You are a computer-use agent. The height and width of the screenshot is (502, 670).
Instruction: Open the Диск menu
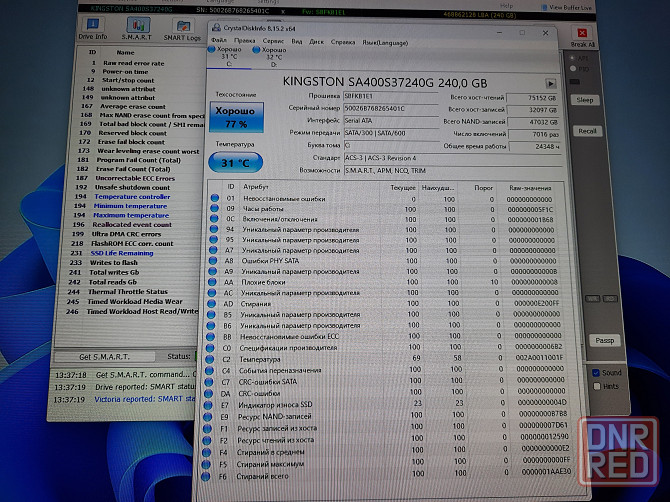(x=316, y=42)
